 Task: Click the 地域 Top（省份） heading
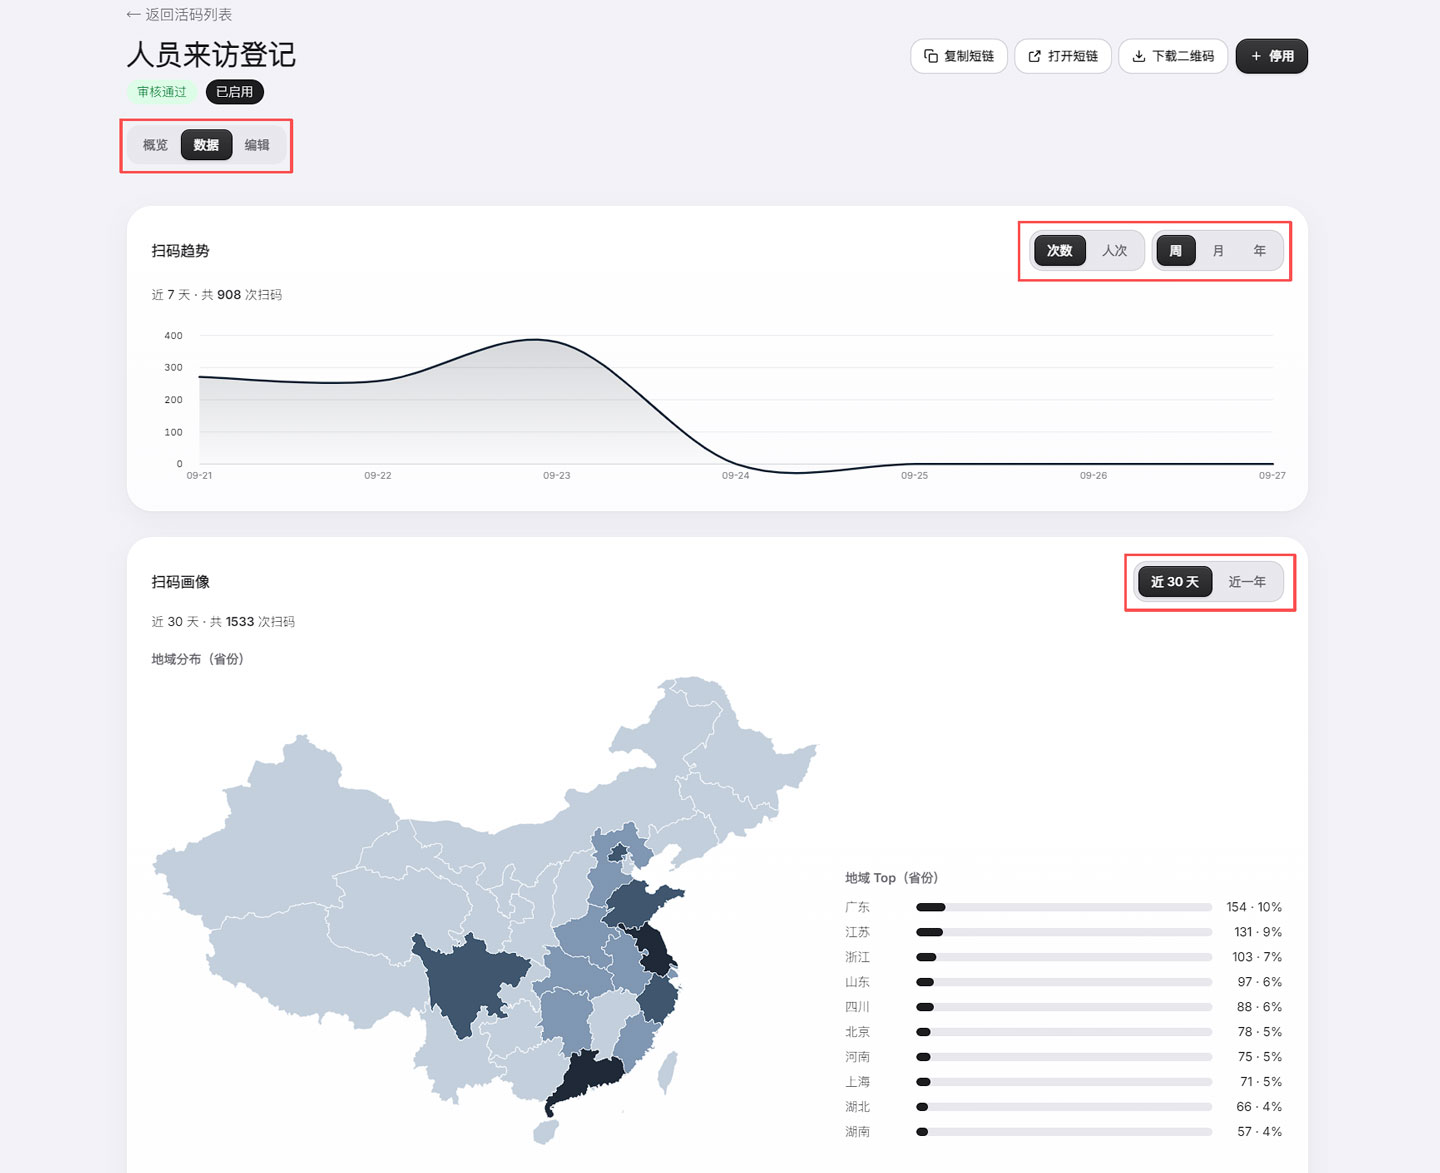click(x=892, y=878)
